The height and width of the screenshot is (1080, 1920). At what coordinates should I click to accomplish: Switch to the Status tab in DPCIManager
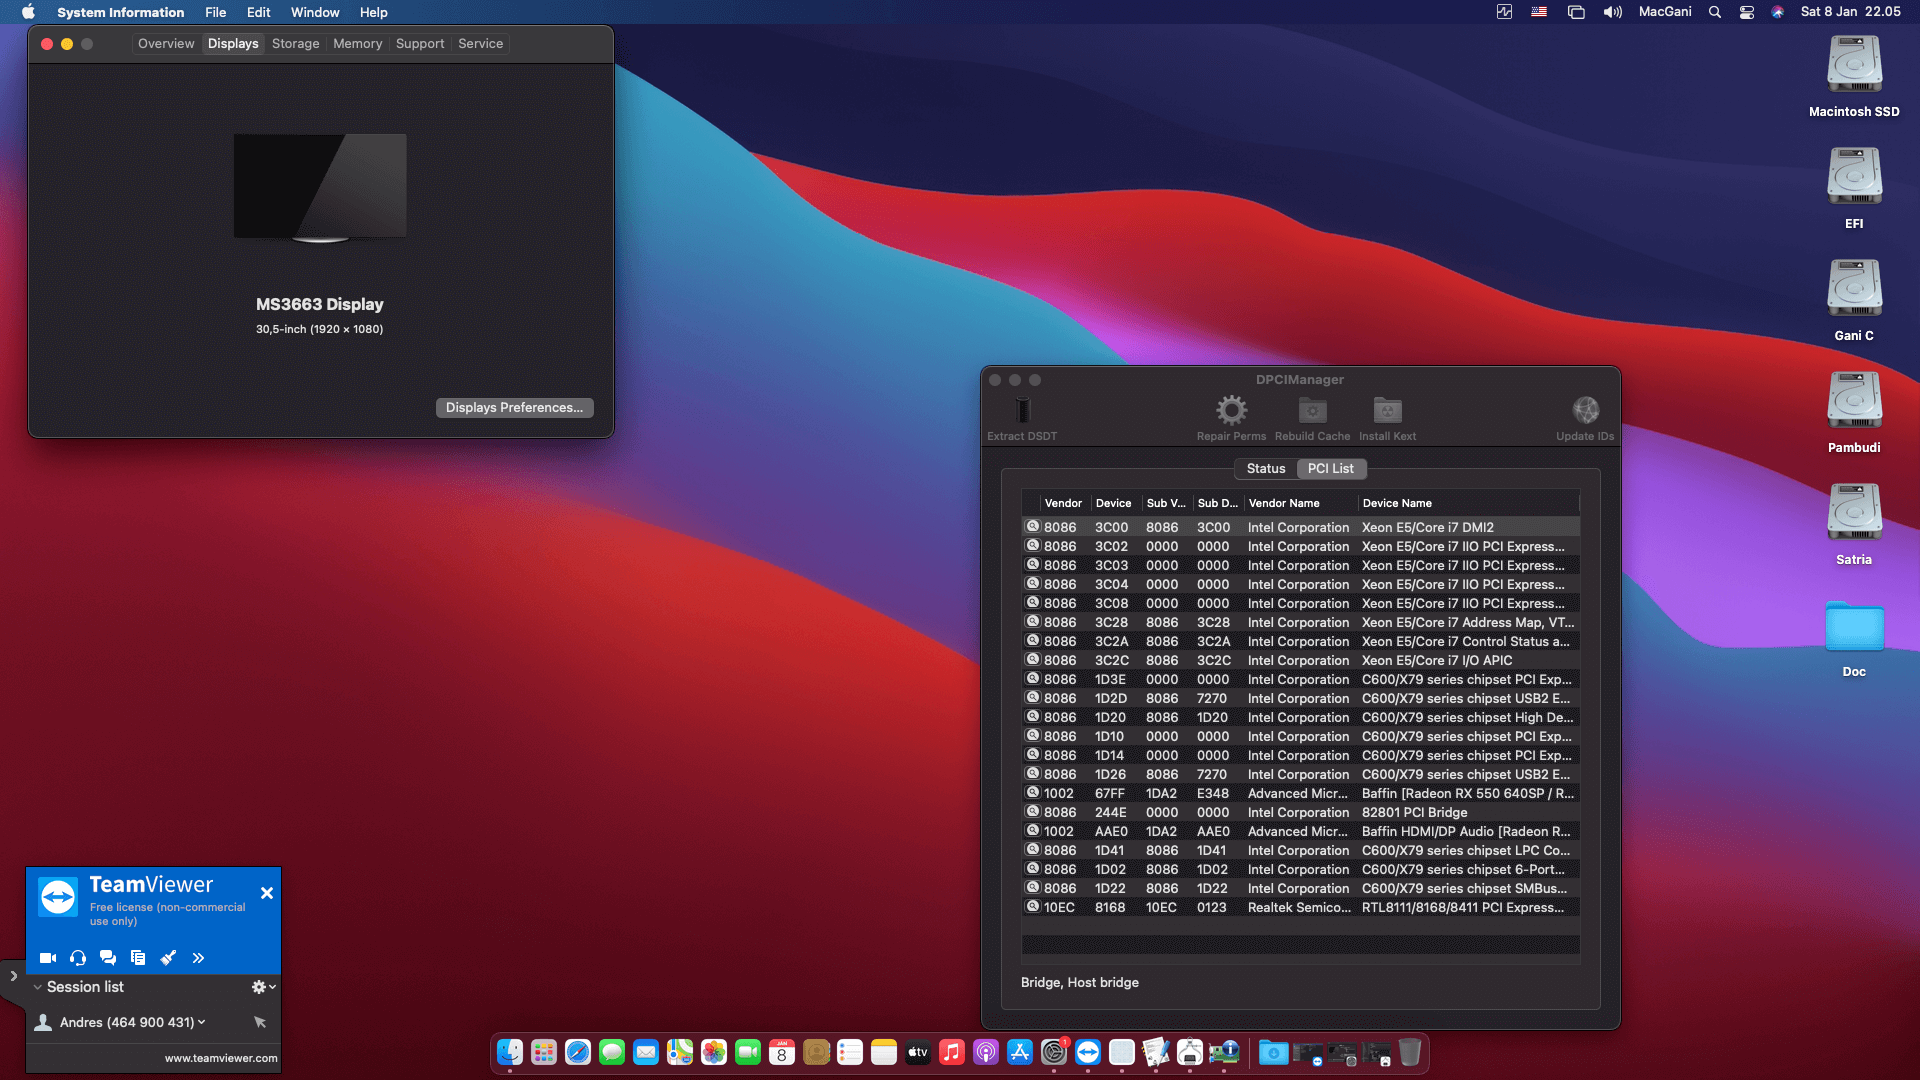pyautogui.click(x=1266, y=468)
